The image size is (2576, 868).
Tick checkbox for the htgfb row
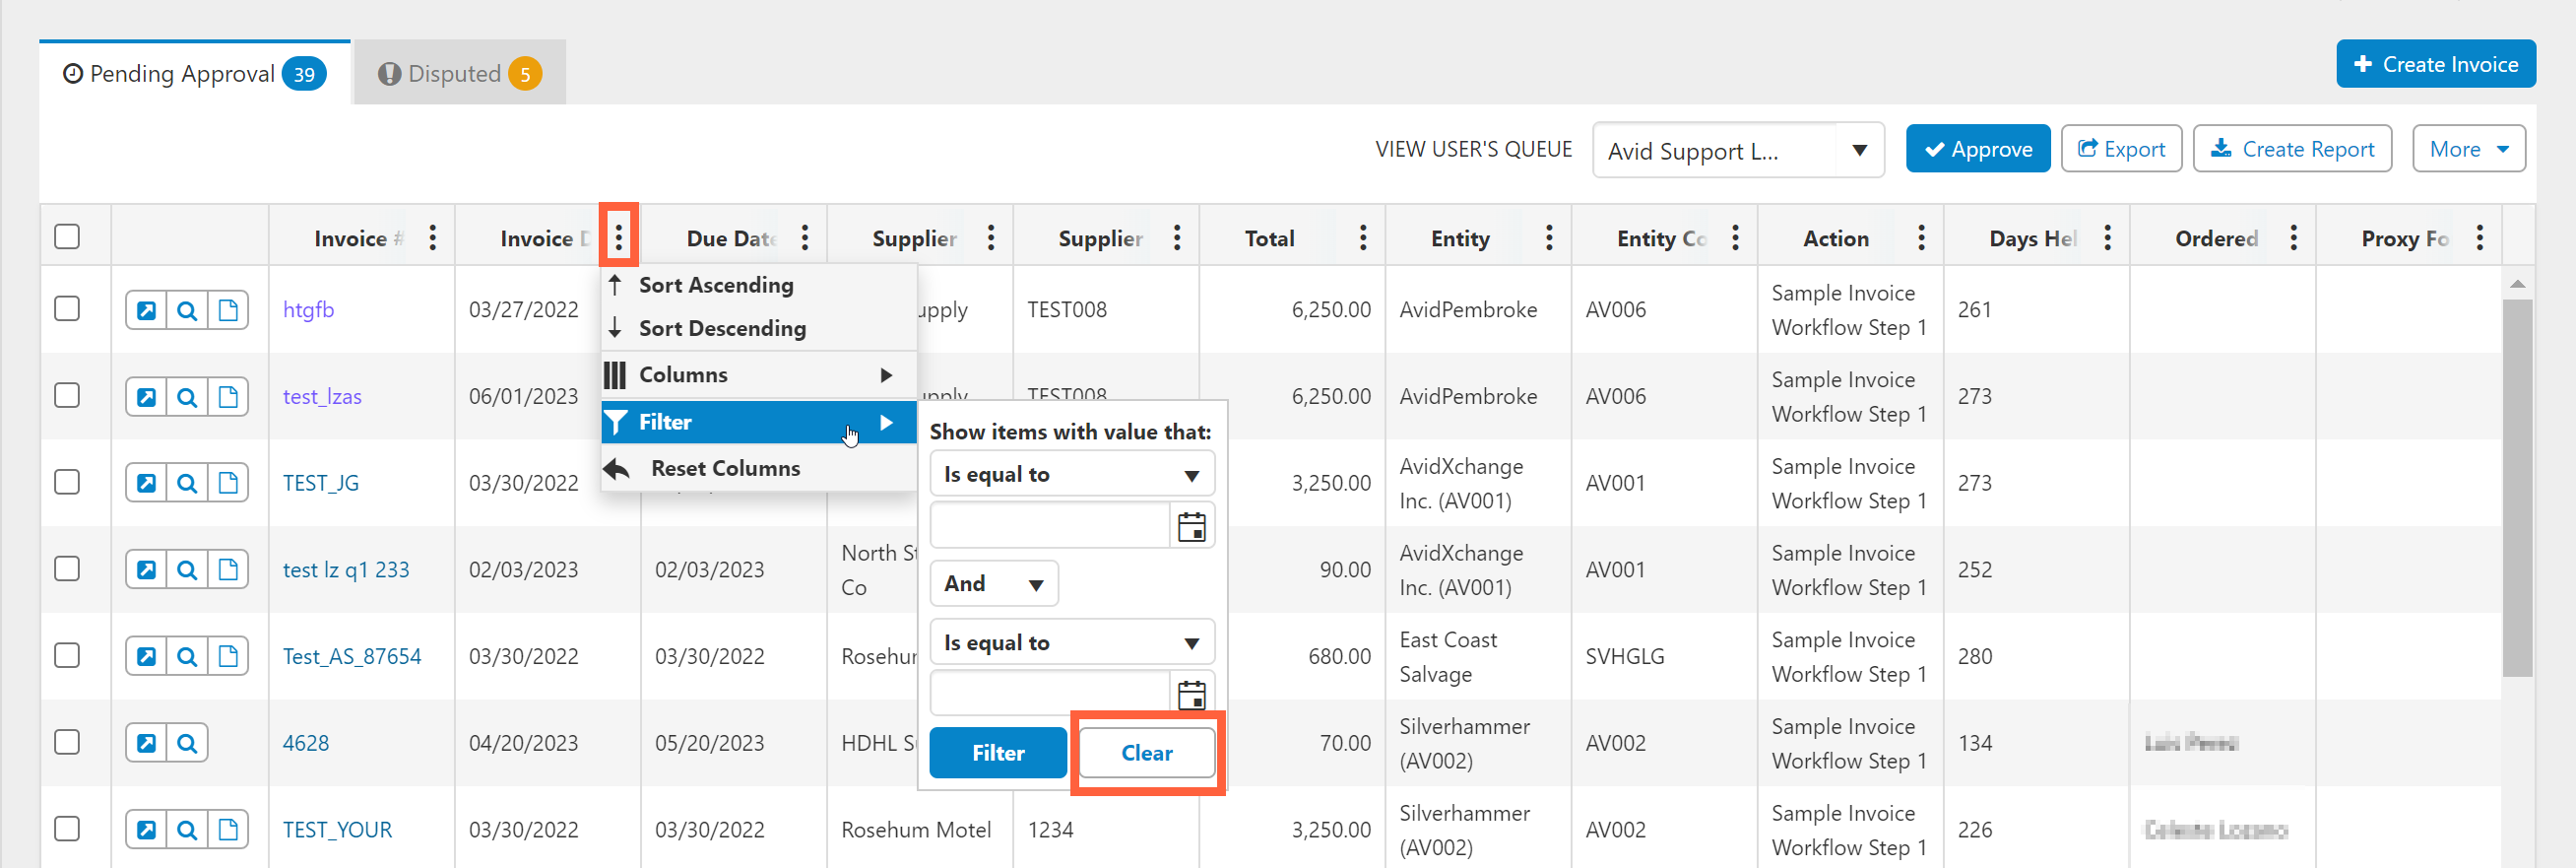tap(67, 309)
